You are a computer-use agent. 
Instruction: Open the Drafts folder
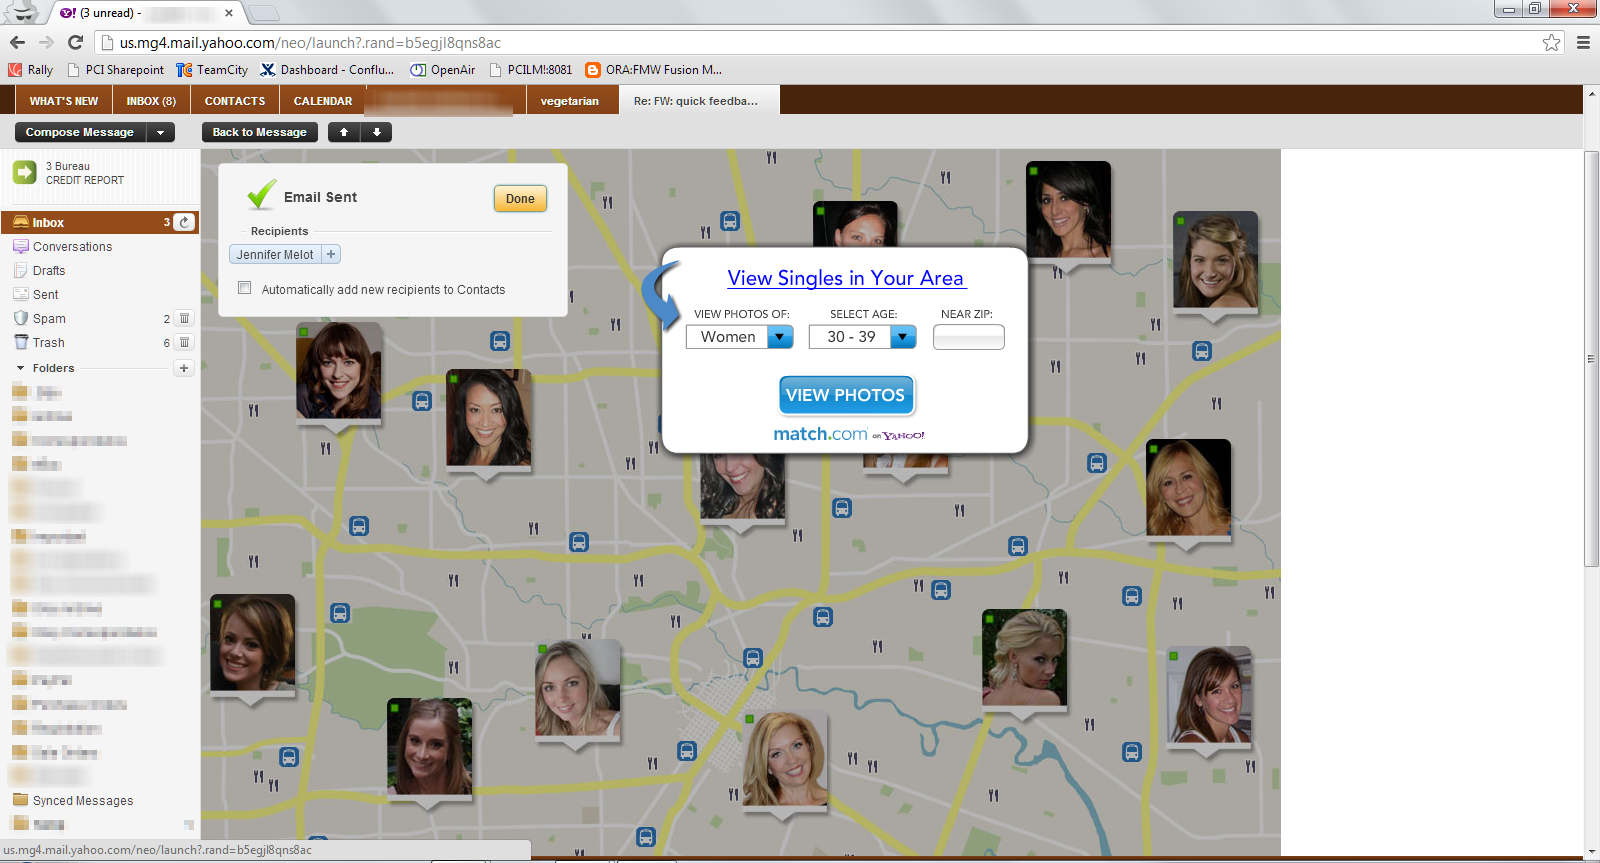[x=49, y=271]
